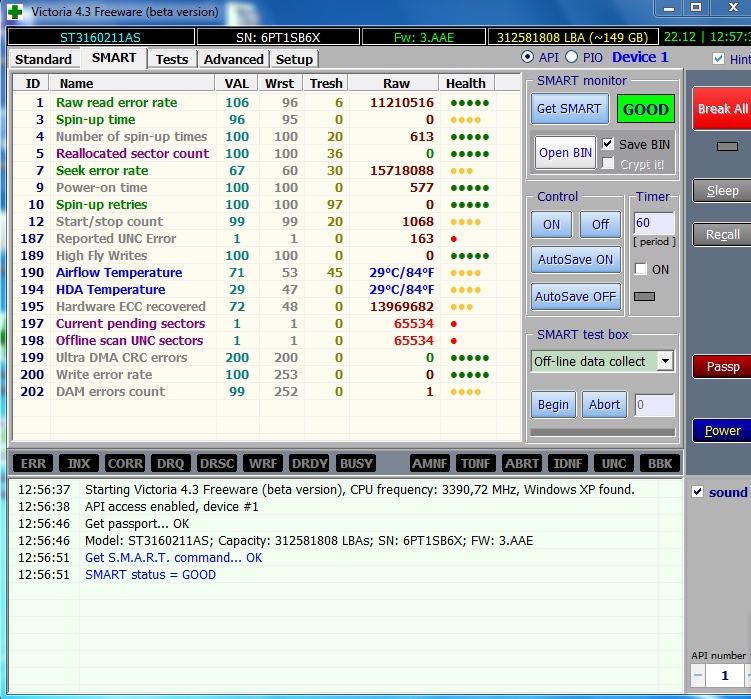Click the Recall button

(722, 235)
